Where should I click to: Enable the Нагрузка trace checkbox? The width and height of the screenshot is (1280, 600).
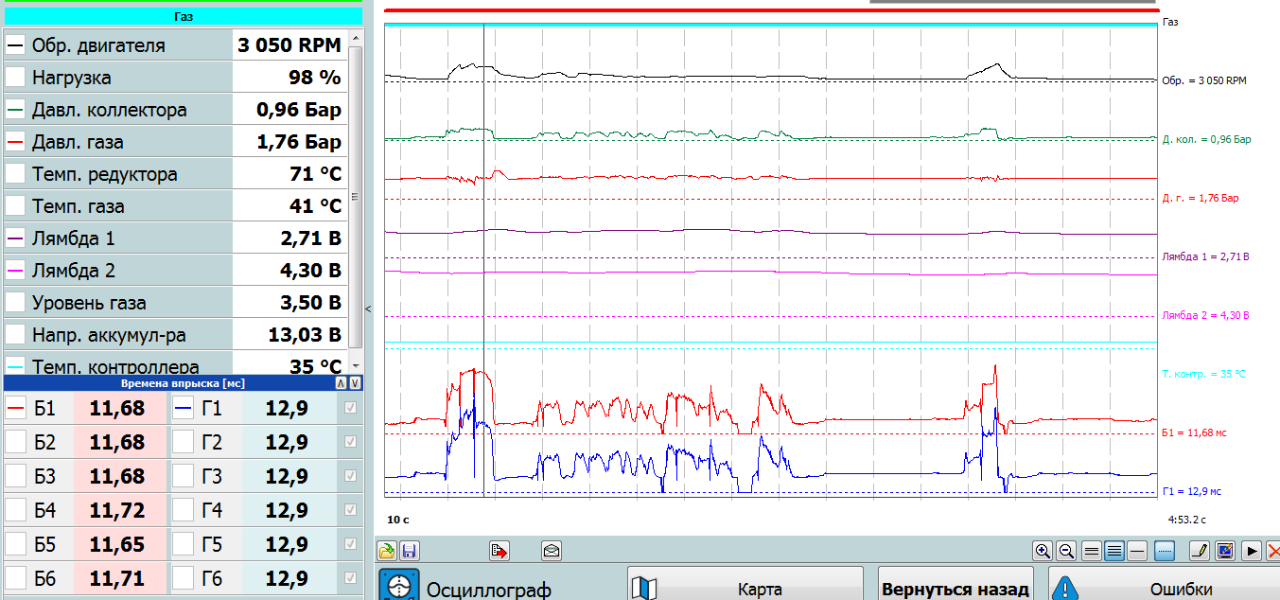coord(16,78)
